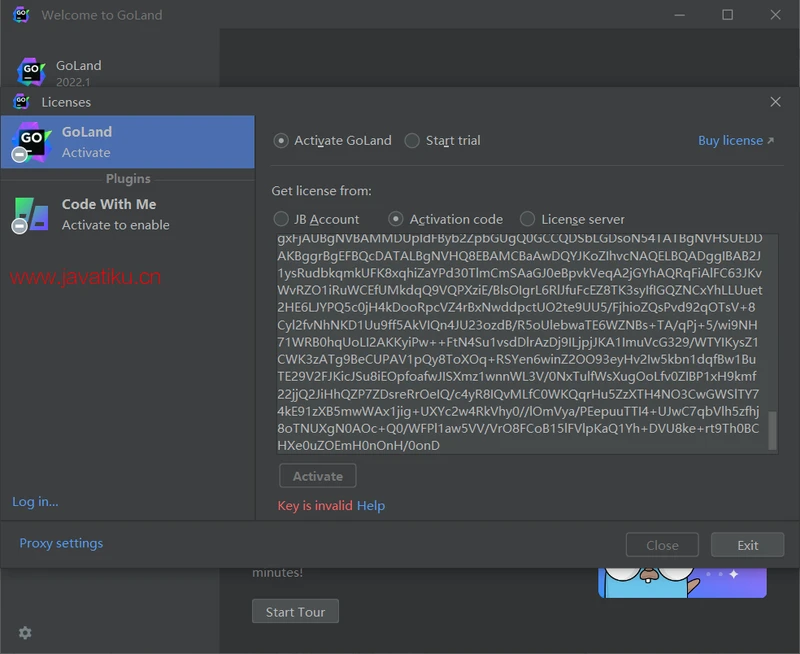Screen dimensions: 800x654
Task: Open the Buy license link
Action: point(735,141)
